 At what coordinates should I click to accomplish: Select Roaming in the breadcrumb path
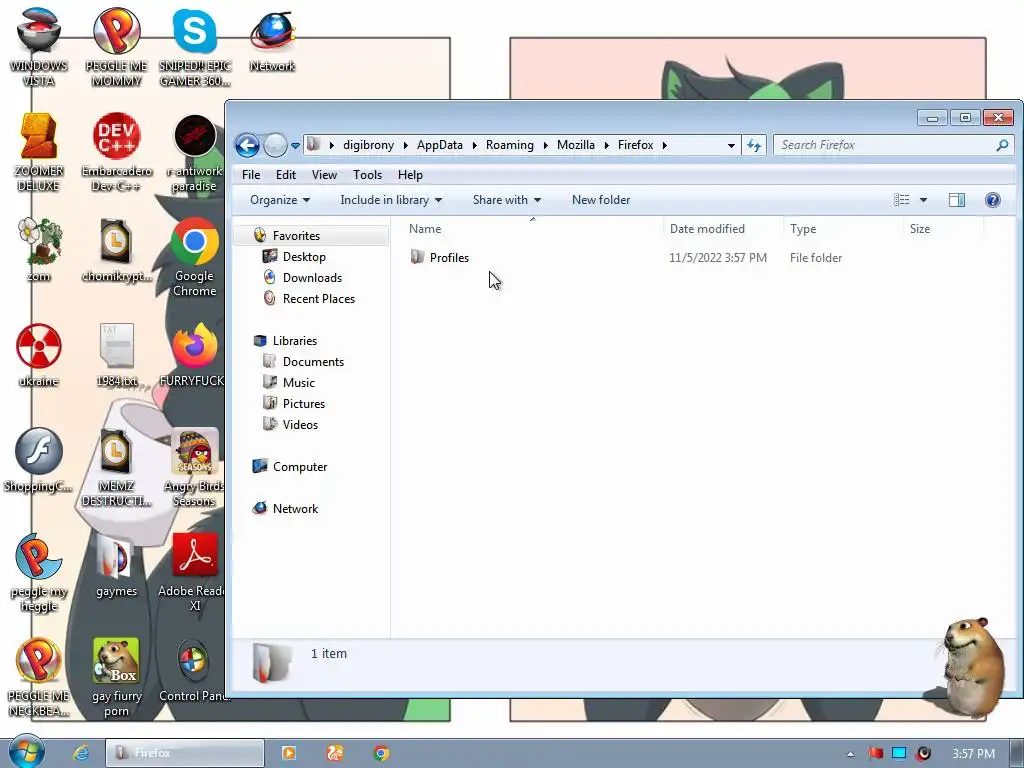(x=509, y=145)
